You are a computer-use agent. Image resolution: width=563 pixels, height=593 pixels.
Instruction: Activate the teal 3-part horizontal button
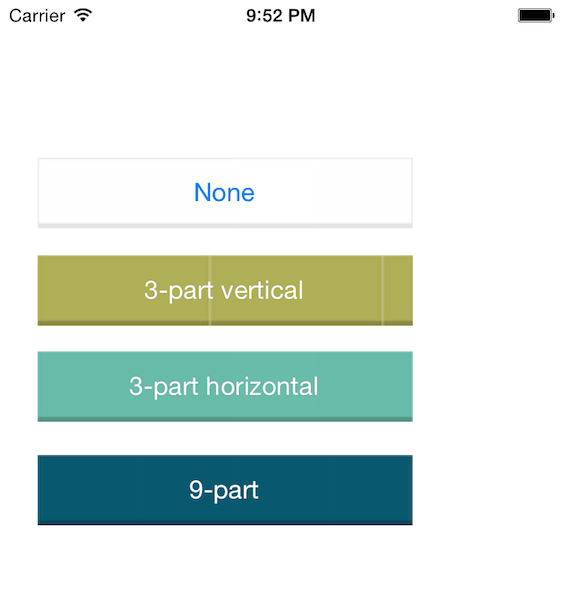[225, 387]
